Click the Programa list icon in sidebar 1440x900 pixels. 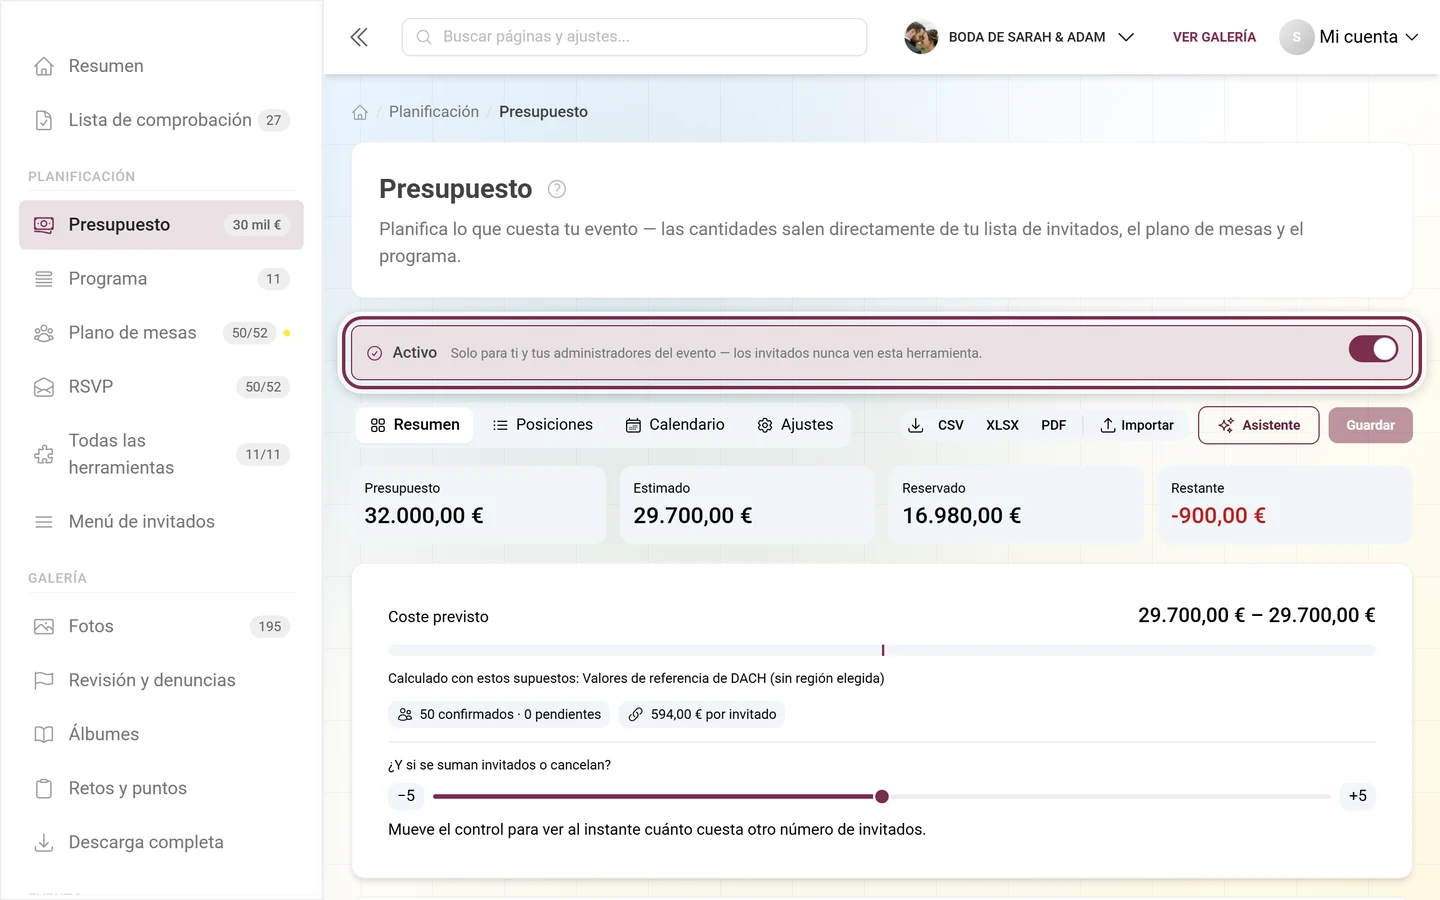44,279
